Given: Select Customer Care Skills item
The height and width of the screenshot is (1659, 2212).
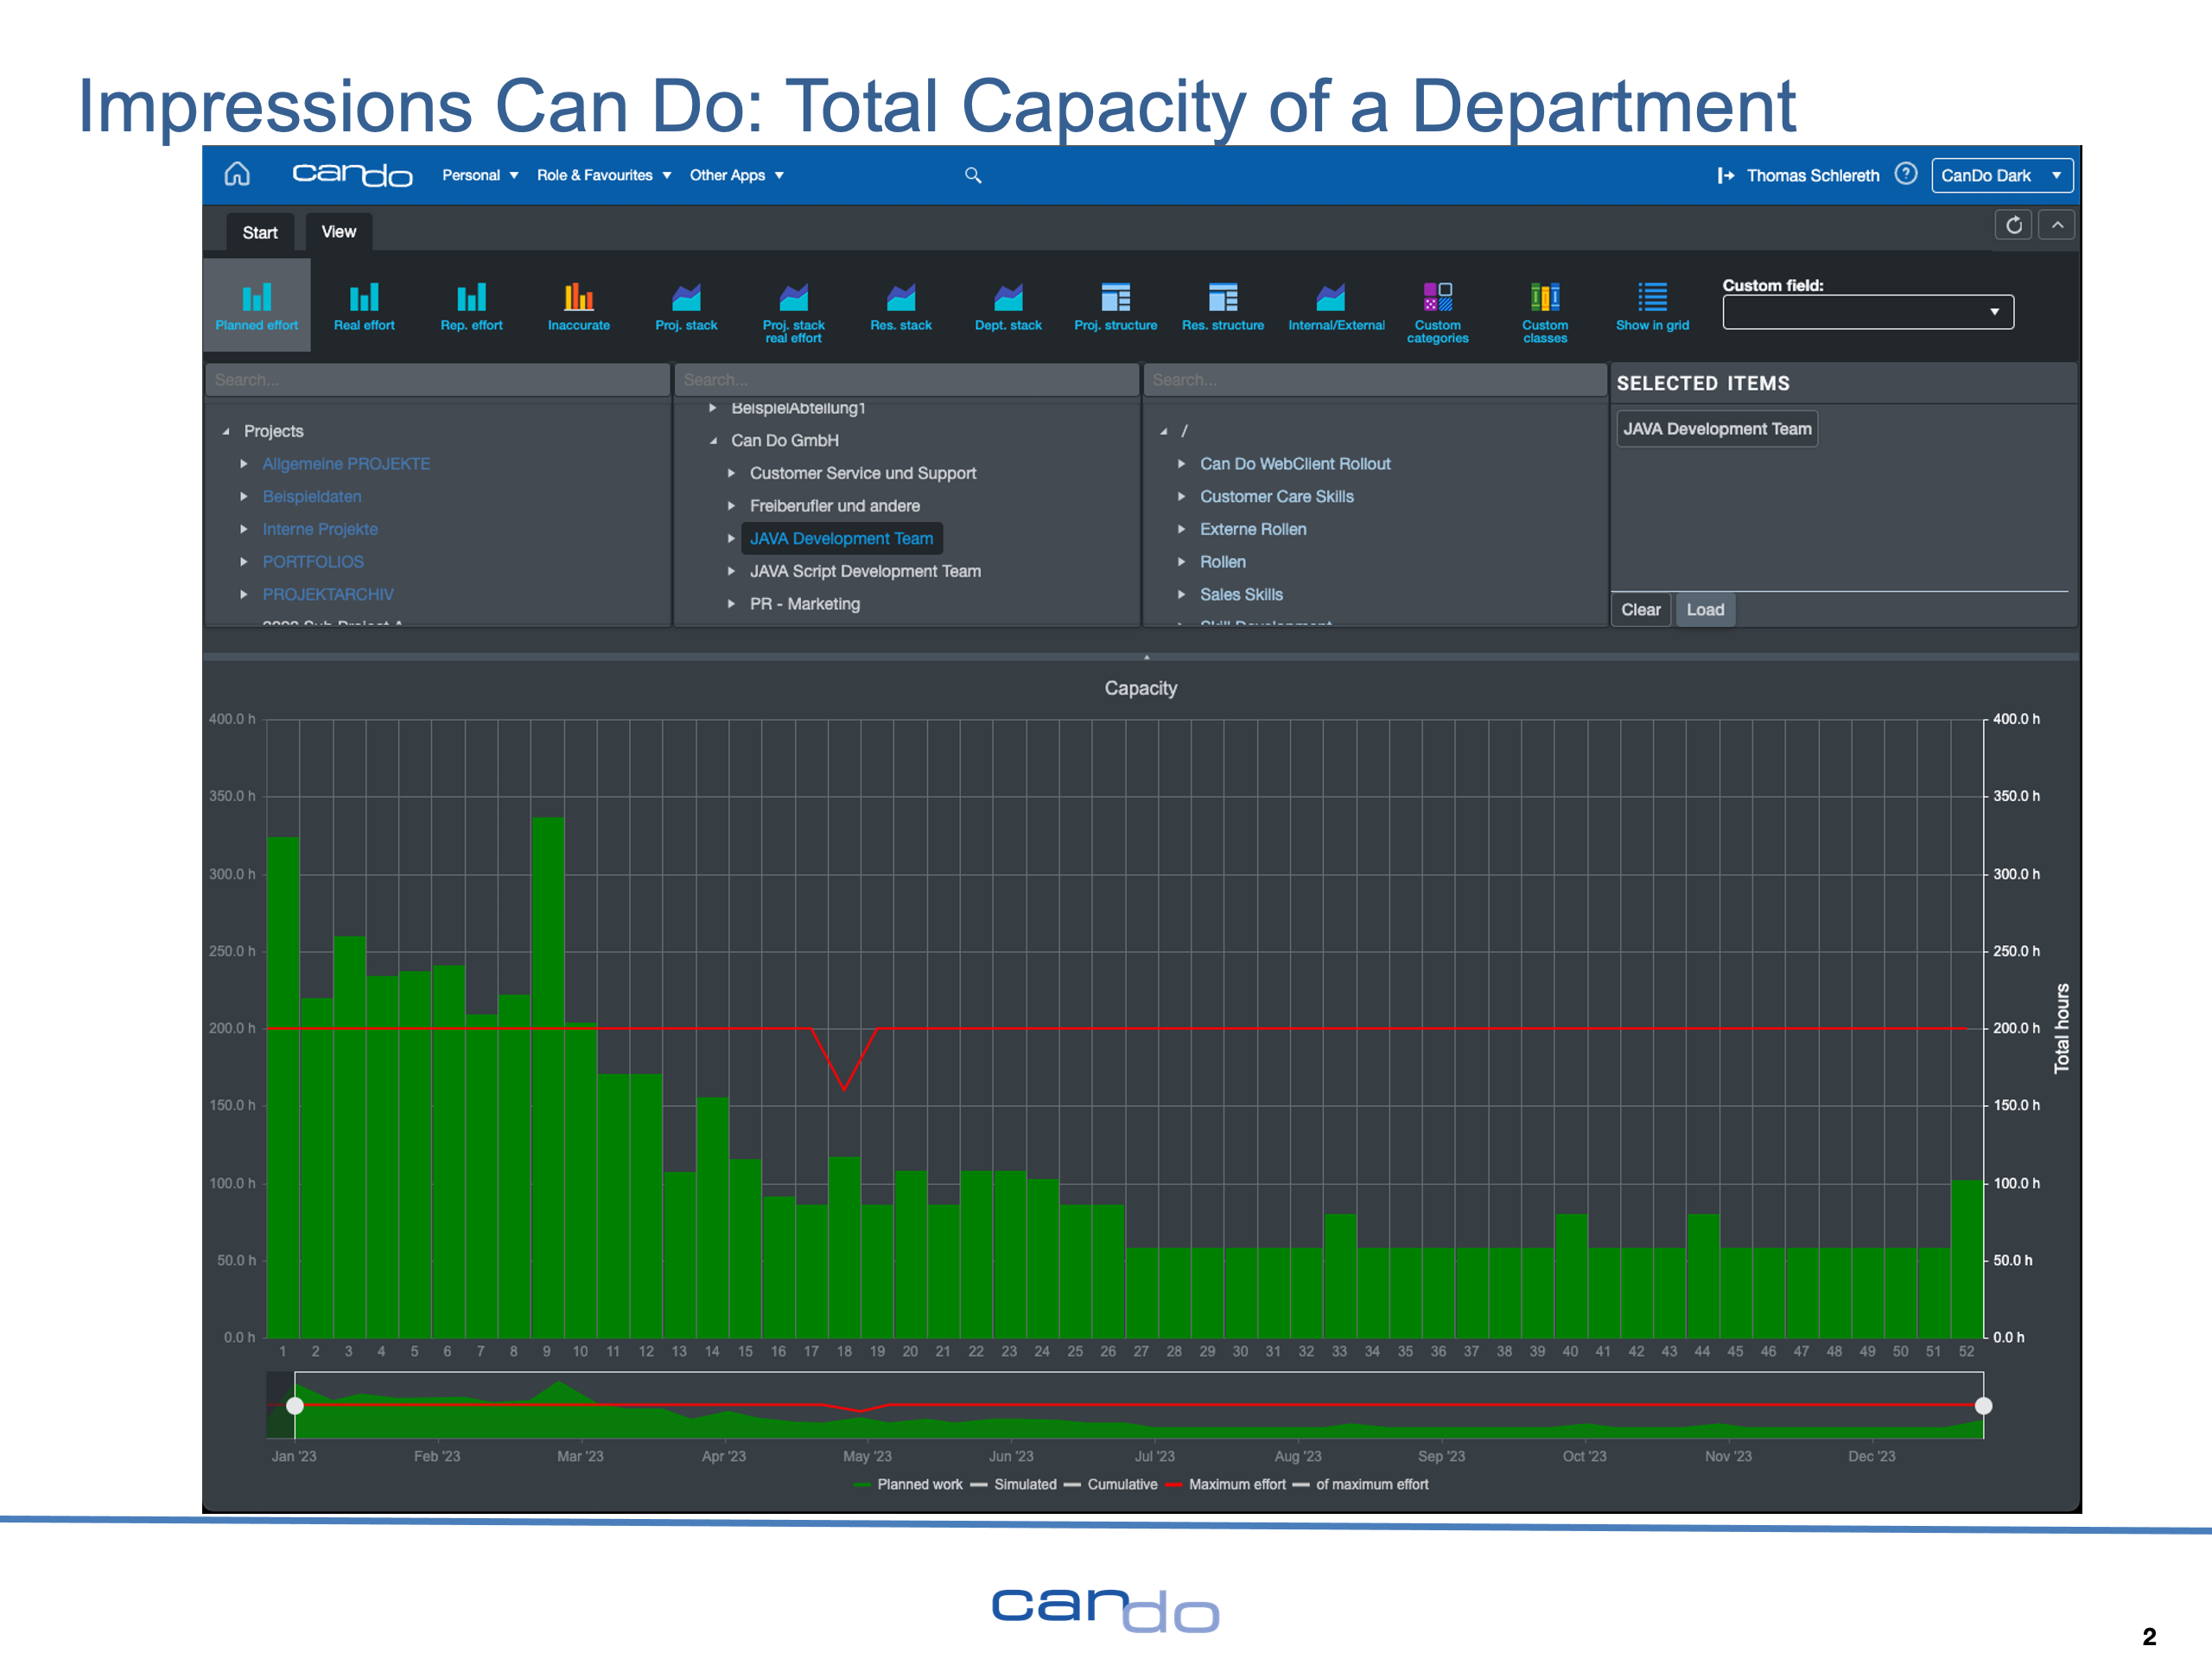Looking at the screenshot, I should 1277,497.
